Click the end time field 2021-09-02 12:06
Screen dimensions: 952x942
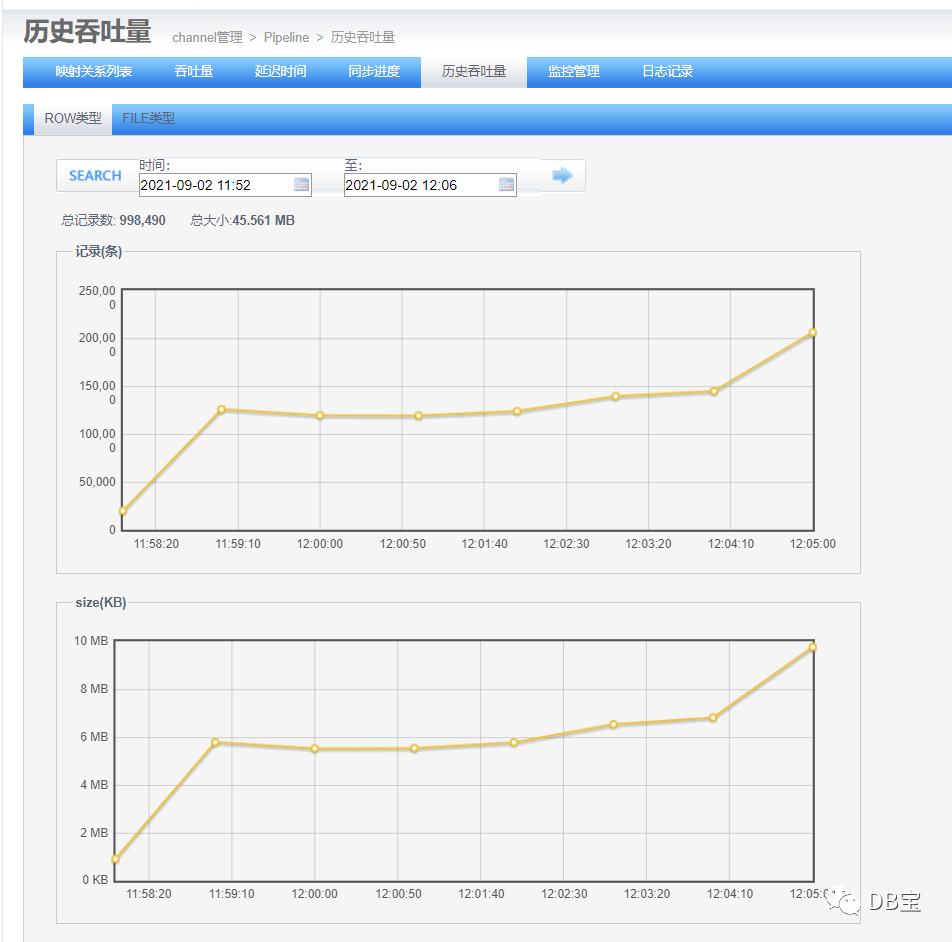point(430,185)
